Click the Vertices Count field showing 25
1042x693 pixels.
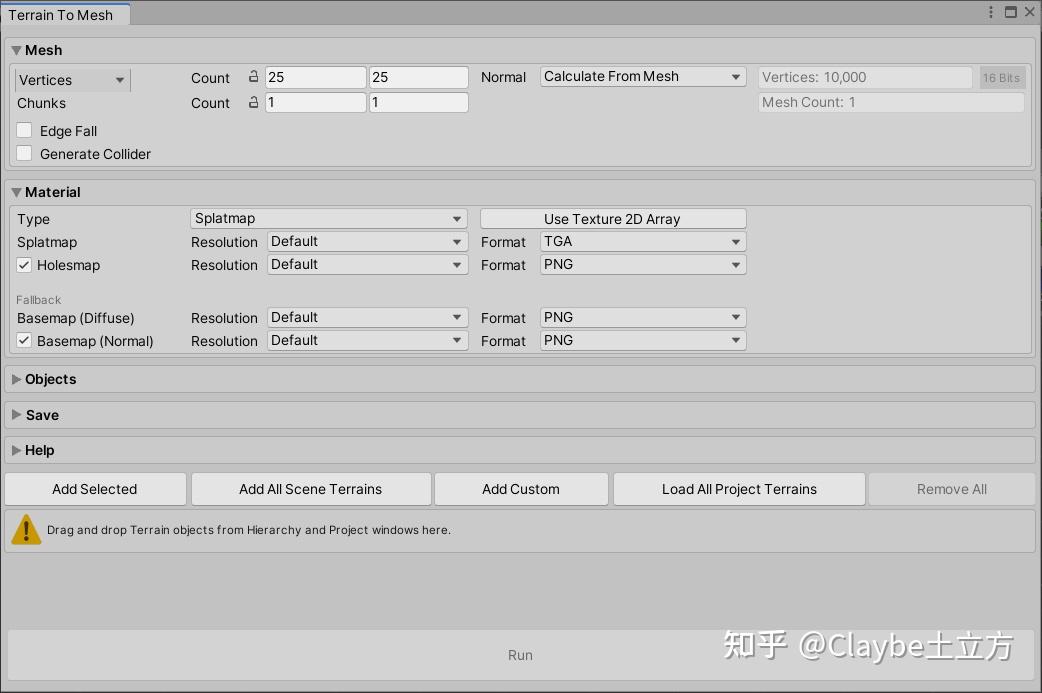pos(315,76)
